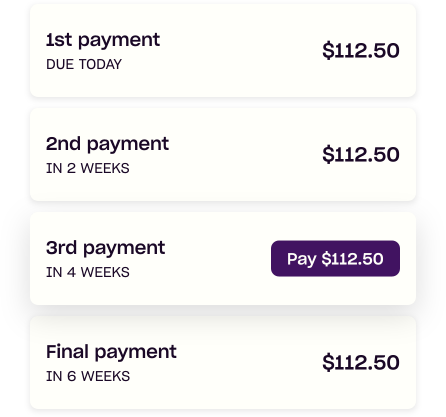Click the Final payment title
The width and height of the screenshot is (446, 417).
(x=111, y=352)
